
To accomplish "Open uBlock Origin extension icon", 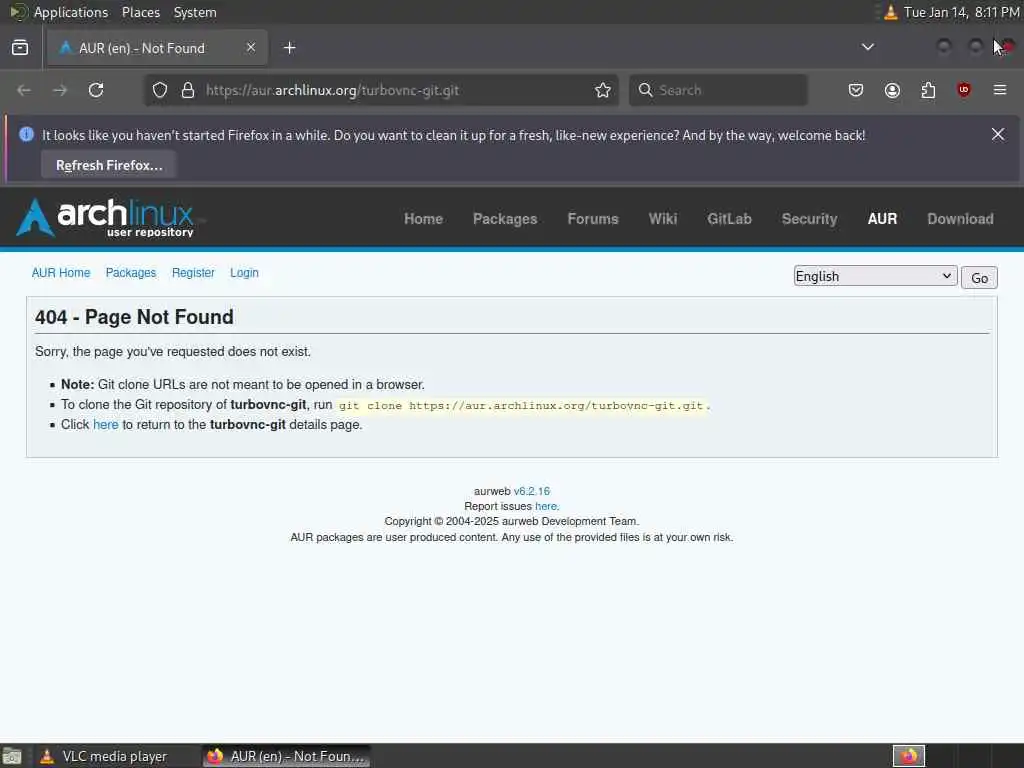I will pos(964,90).
